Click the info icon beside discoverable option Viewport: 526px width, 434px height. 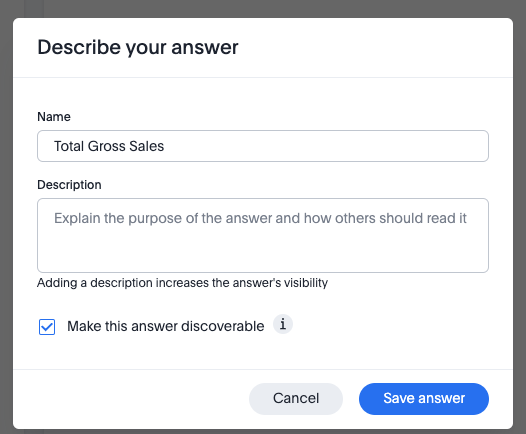tap(283, 324)
